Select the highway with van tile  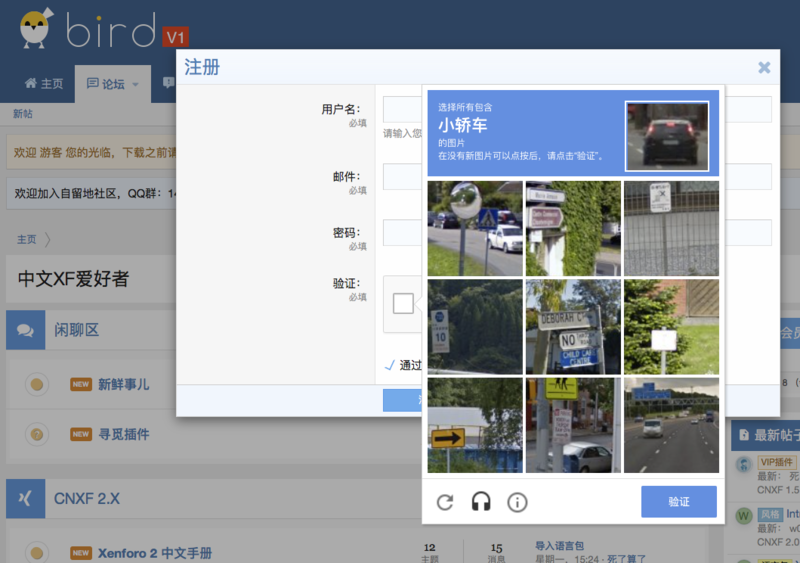click(671, 425)
